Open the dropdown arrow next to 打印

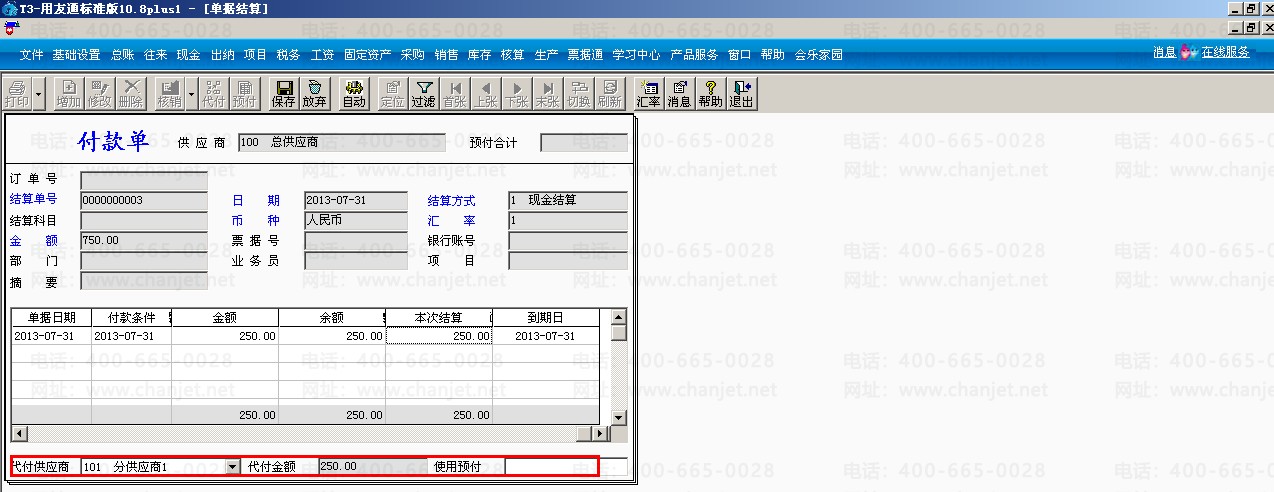pyautogui.click(x=38, y=93)
